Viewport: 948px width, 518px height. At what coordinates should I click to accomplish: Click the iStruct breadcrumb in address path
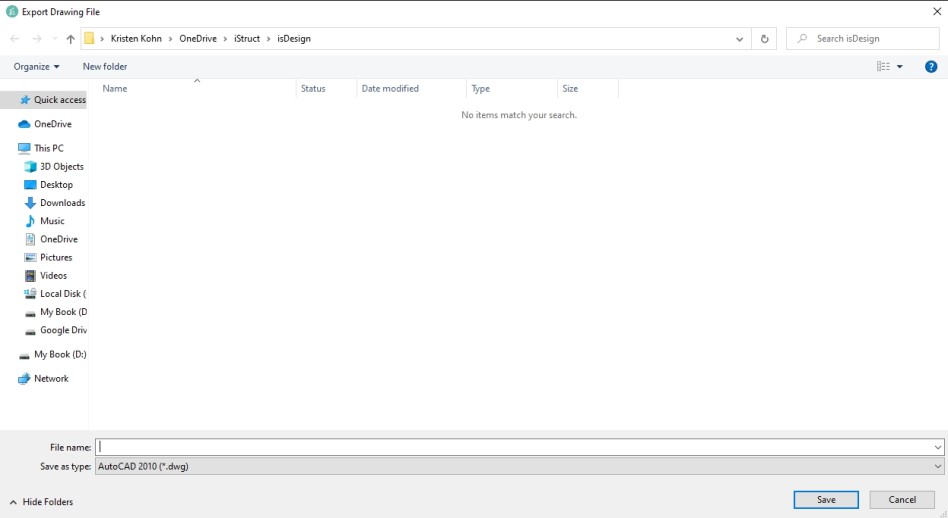(x=248, y=39)
